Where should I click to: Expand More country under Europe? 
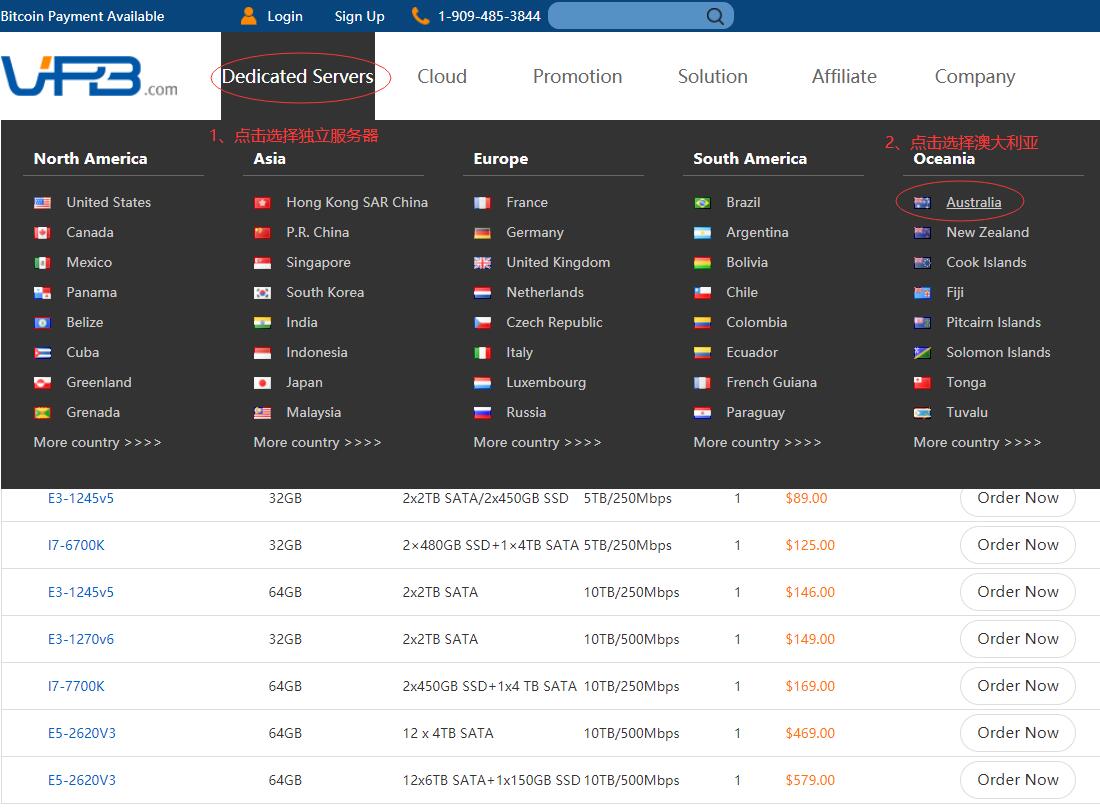coord(537,442)
